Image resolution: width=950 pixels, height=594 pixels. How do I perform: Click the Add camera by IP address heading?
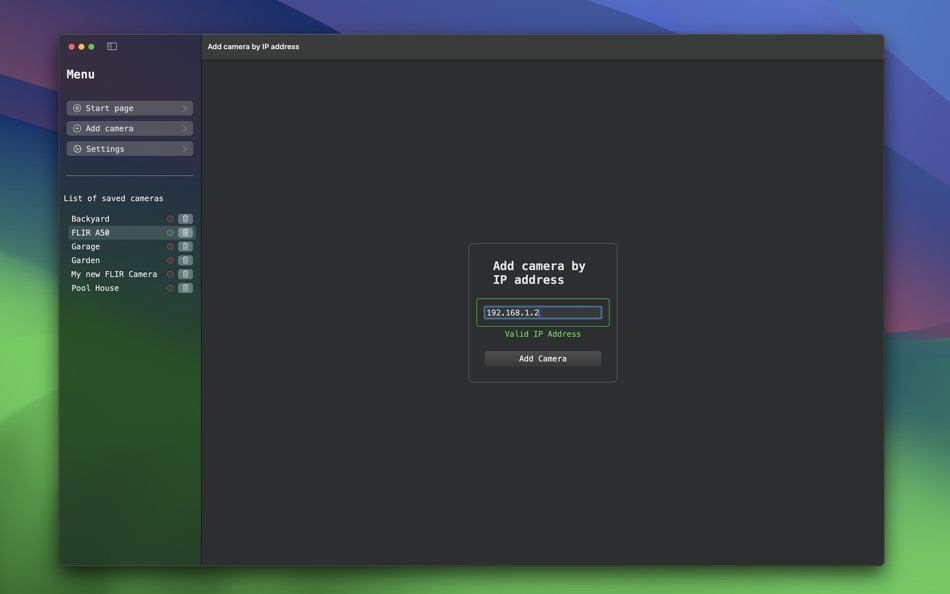(539, 273)
